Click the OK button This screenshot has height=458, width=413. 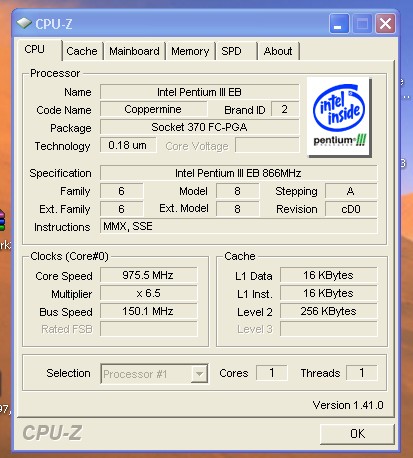point(357,434)
